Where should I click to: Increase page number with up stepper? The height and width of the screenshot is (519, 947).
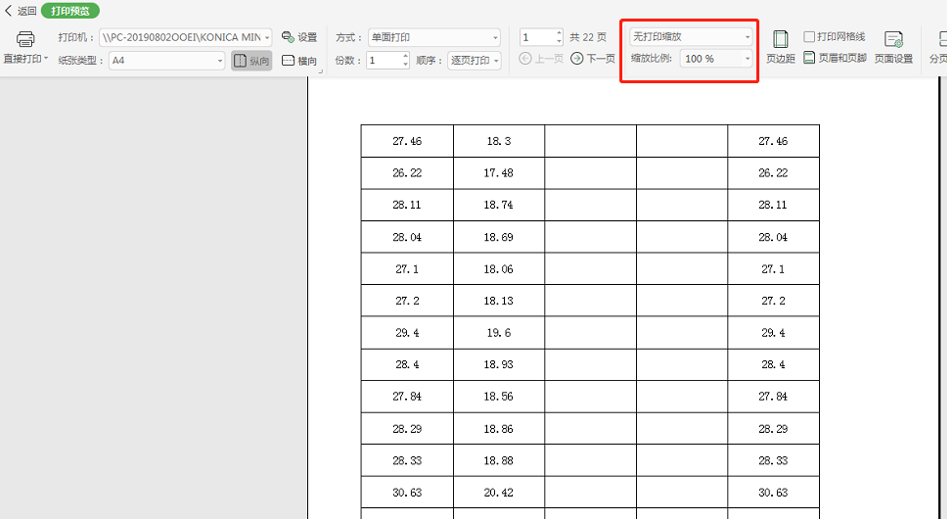(559, 33)
